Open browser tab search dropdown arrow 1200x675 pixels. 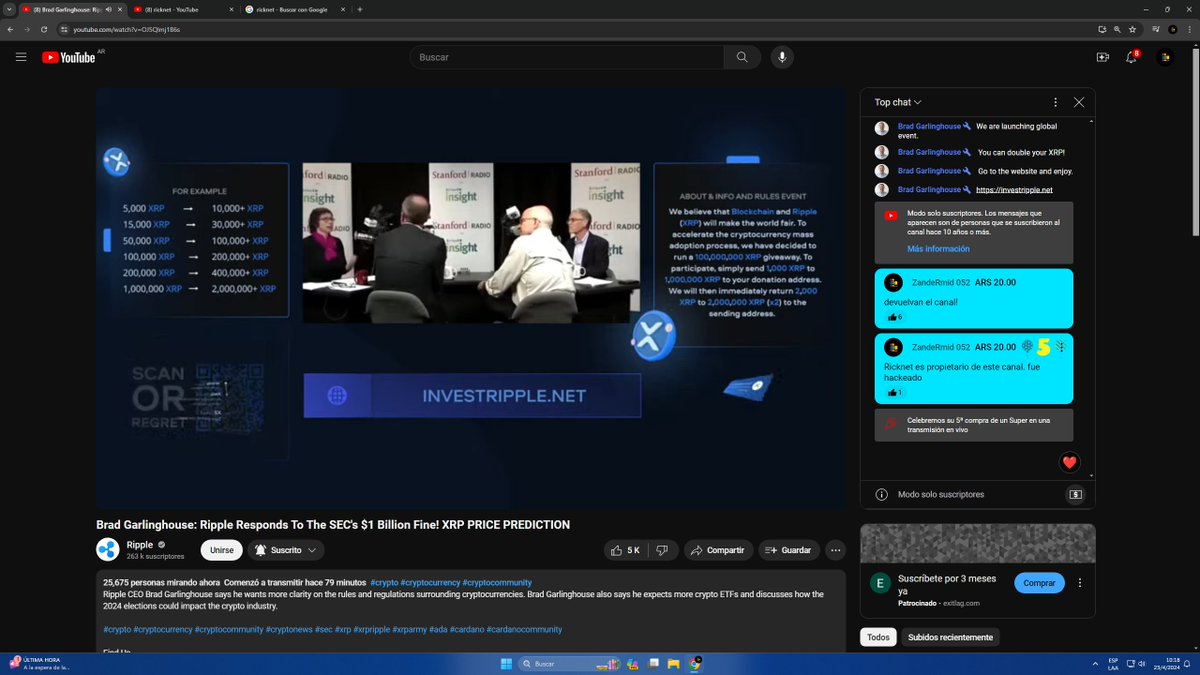coord(9,9)
